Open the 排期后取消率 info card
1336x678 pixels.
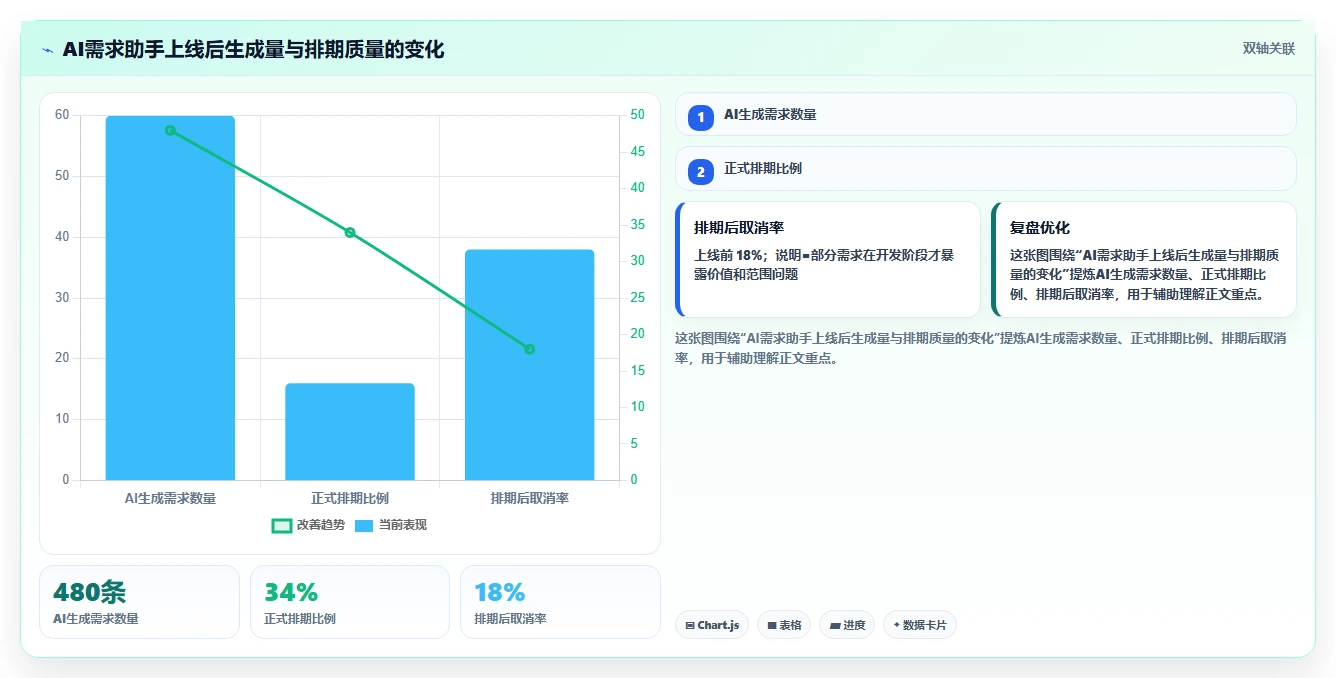pyautogui.click(x=828, y=260)
